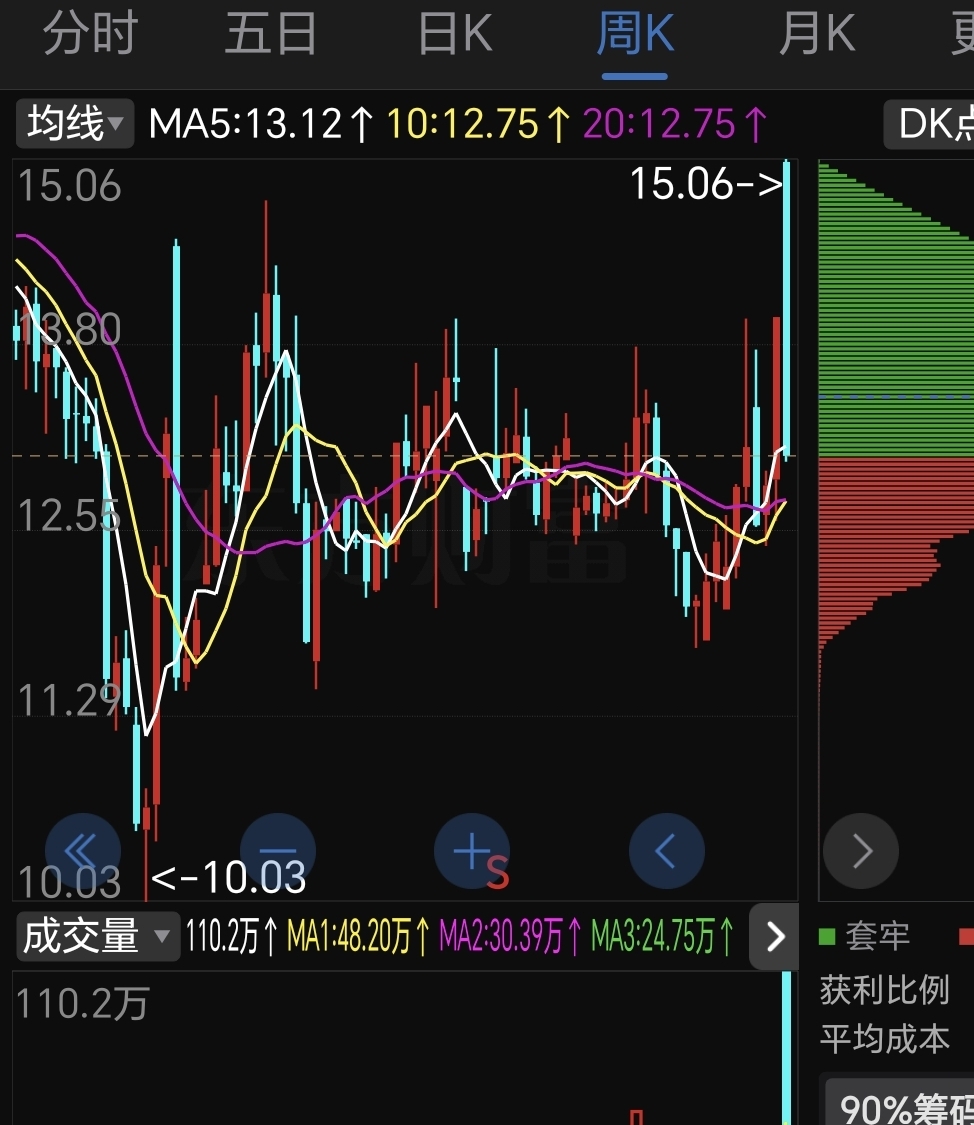Zoom in chart with plus button

(x=472, y=851)
